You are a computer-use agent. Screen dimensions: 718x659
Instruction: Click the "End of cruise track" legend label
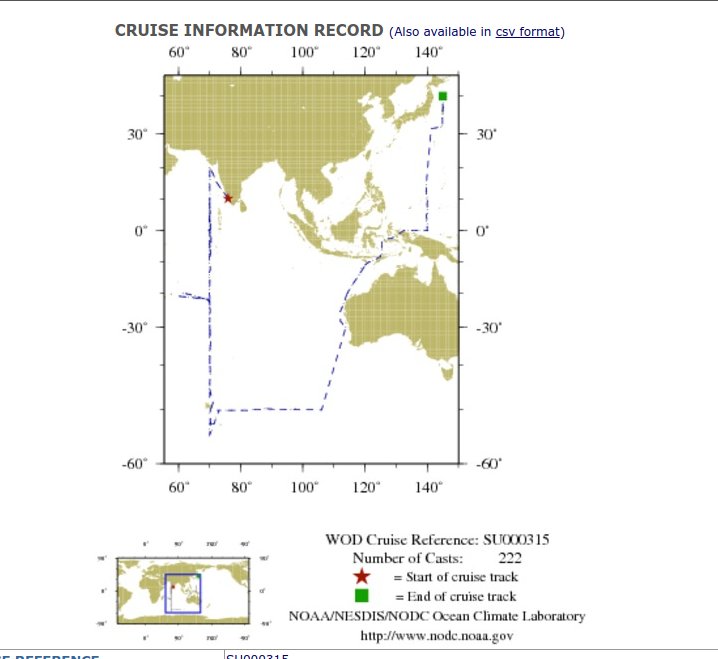click(455, 596)
